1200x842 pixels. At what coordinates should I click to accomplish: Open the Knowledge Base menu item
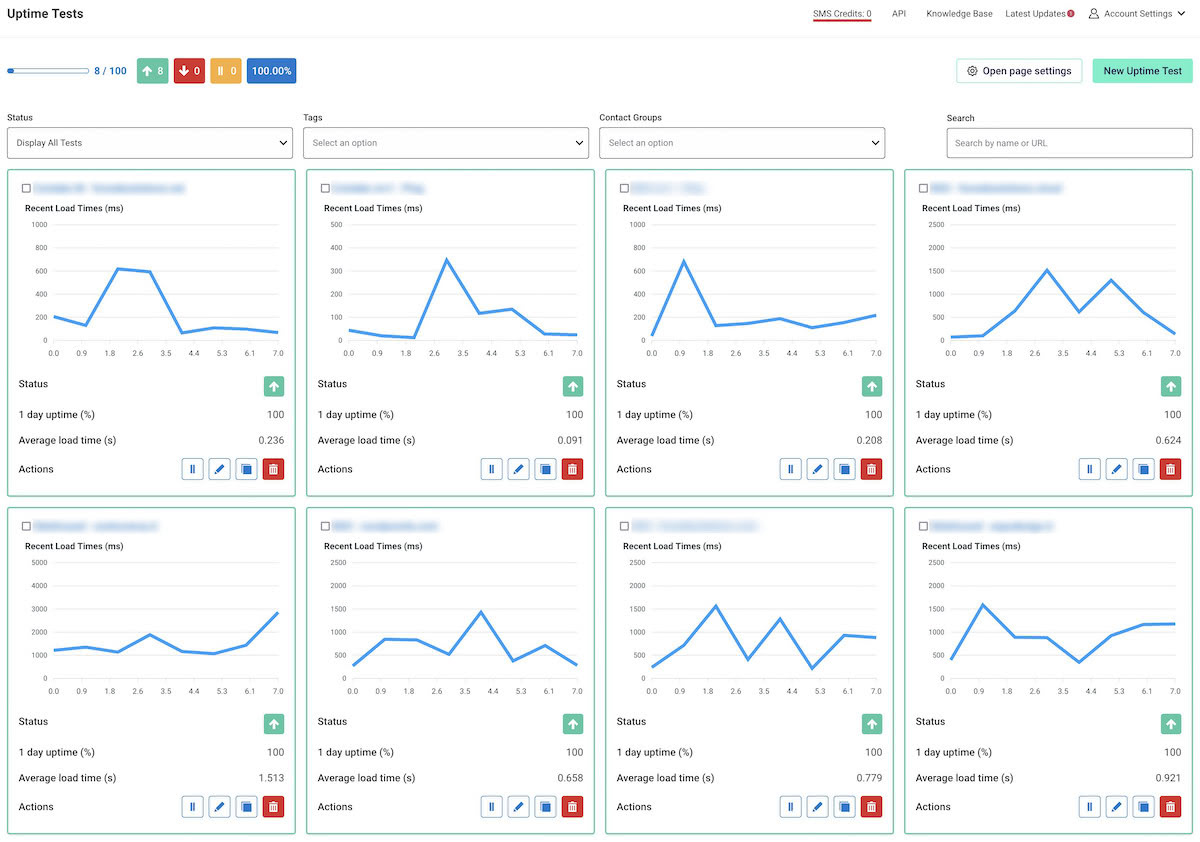pos(959,13)
